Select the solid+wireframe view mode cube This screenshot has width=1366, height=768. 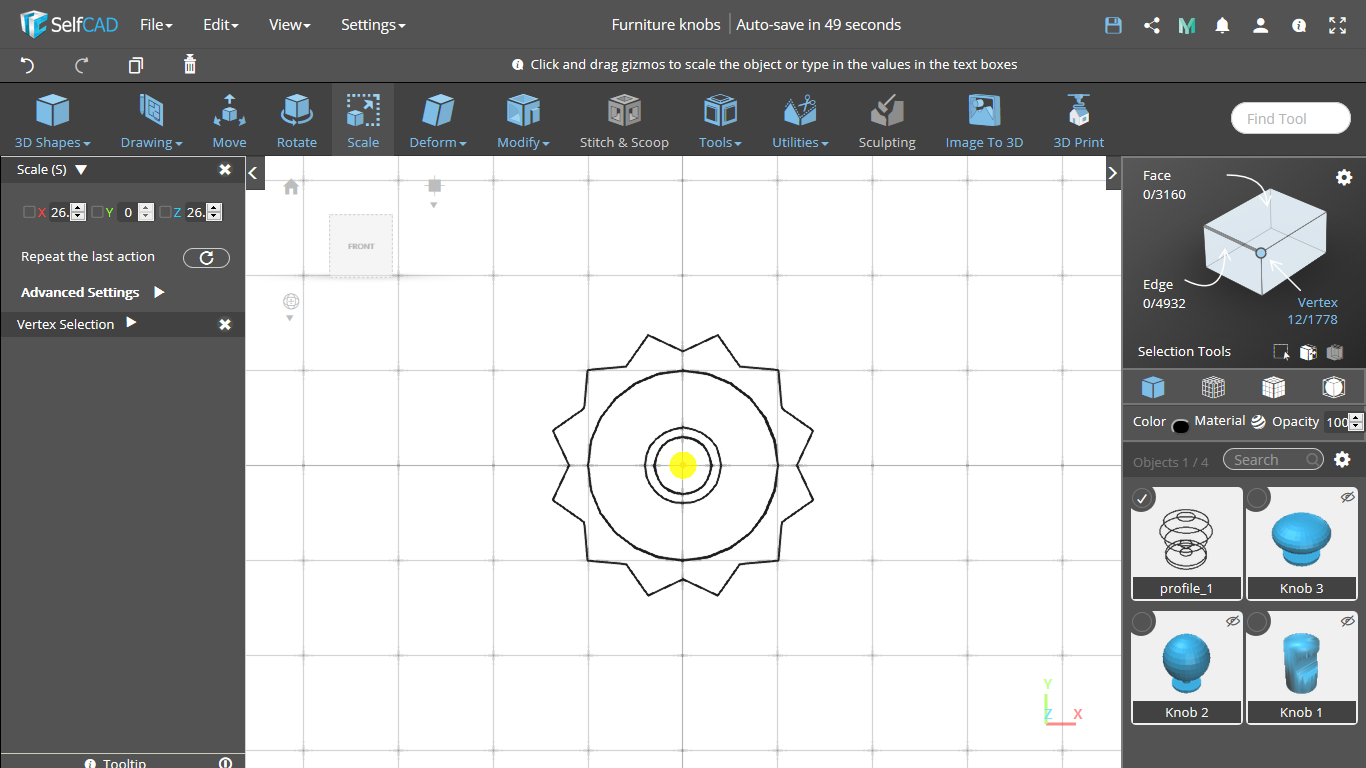coord(1273,387)
